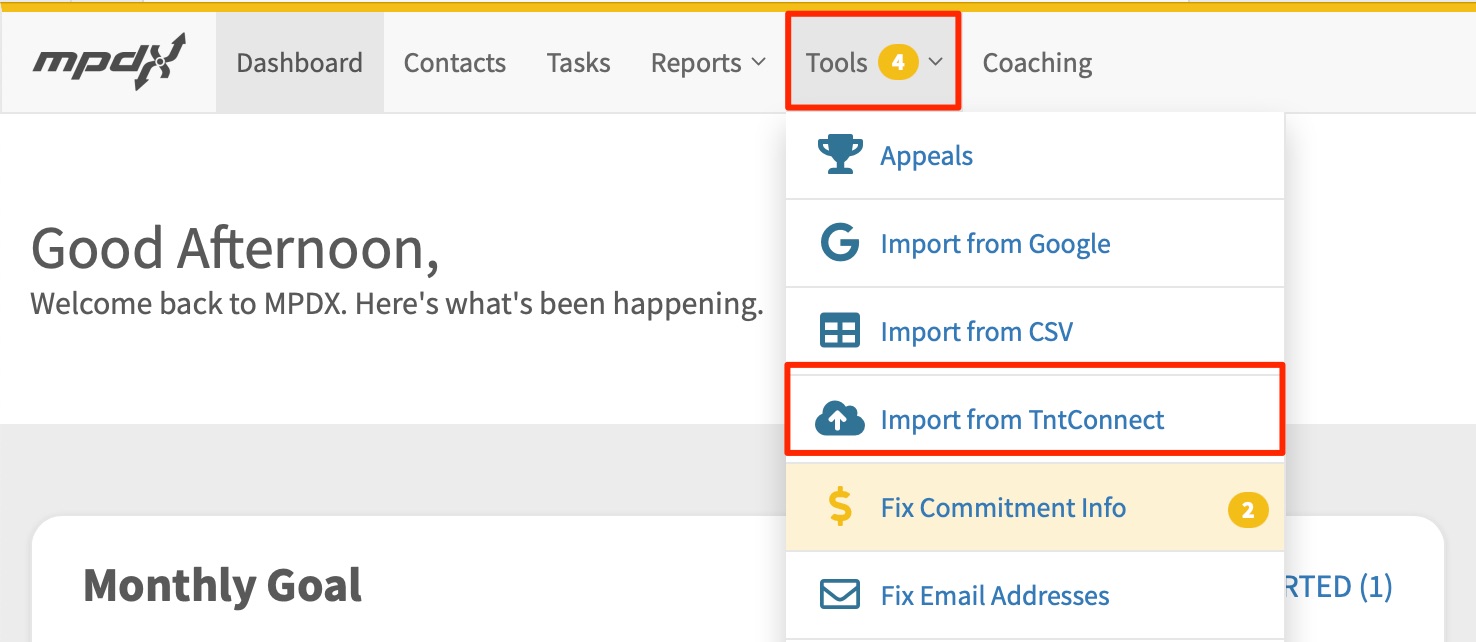The height and width of the screenshot is (642, 1476).
Task: Click the Good Afternoon greeting text
Action: (235, 249)
